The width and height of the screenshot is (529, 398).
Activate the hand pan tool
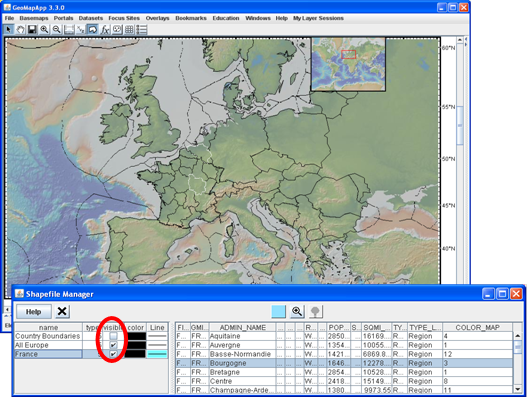(20, 30)
